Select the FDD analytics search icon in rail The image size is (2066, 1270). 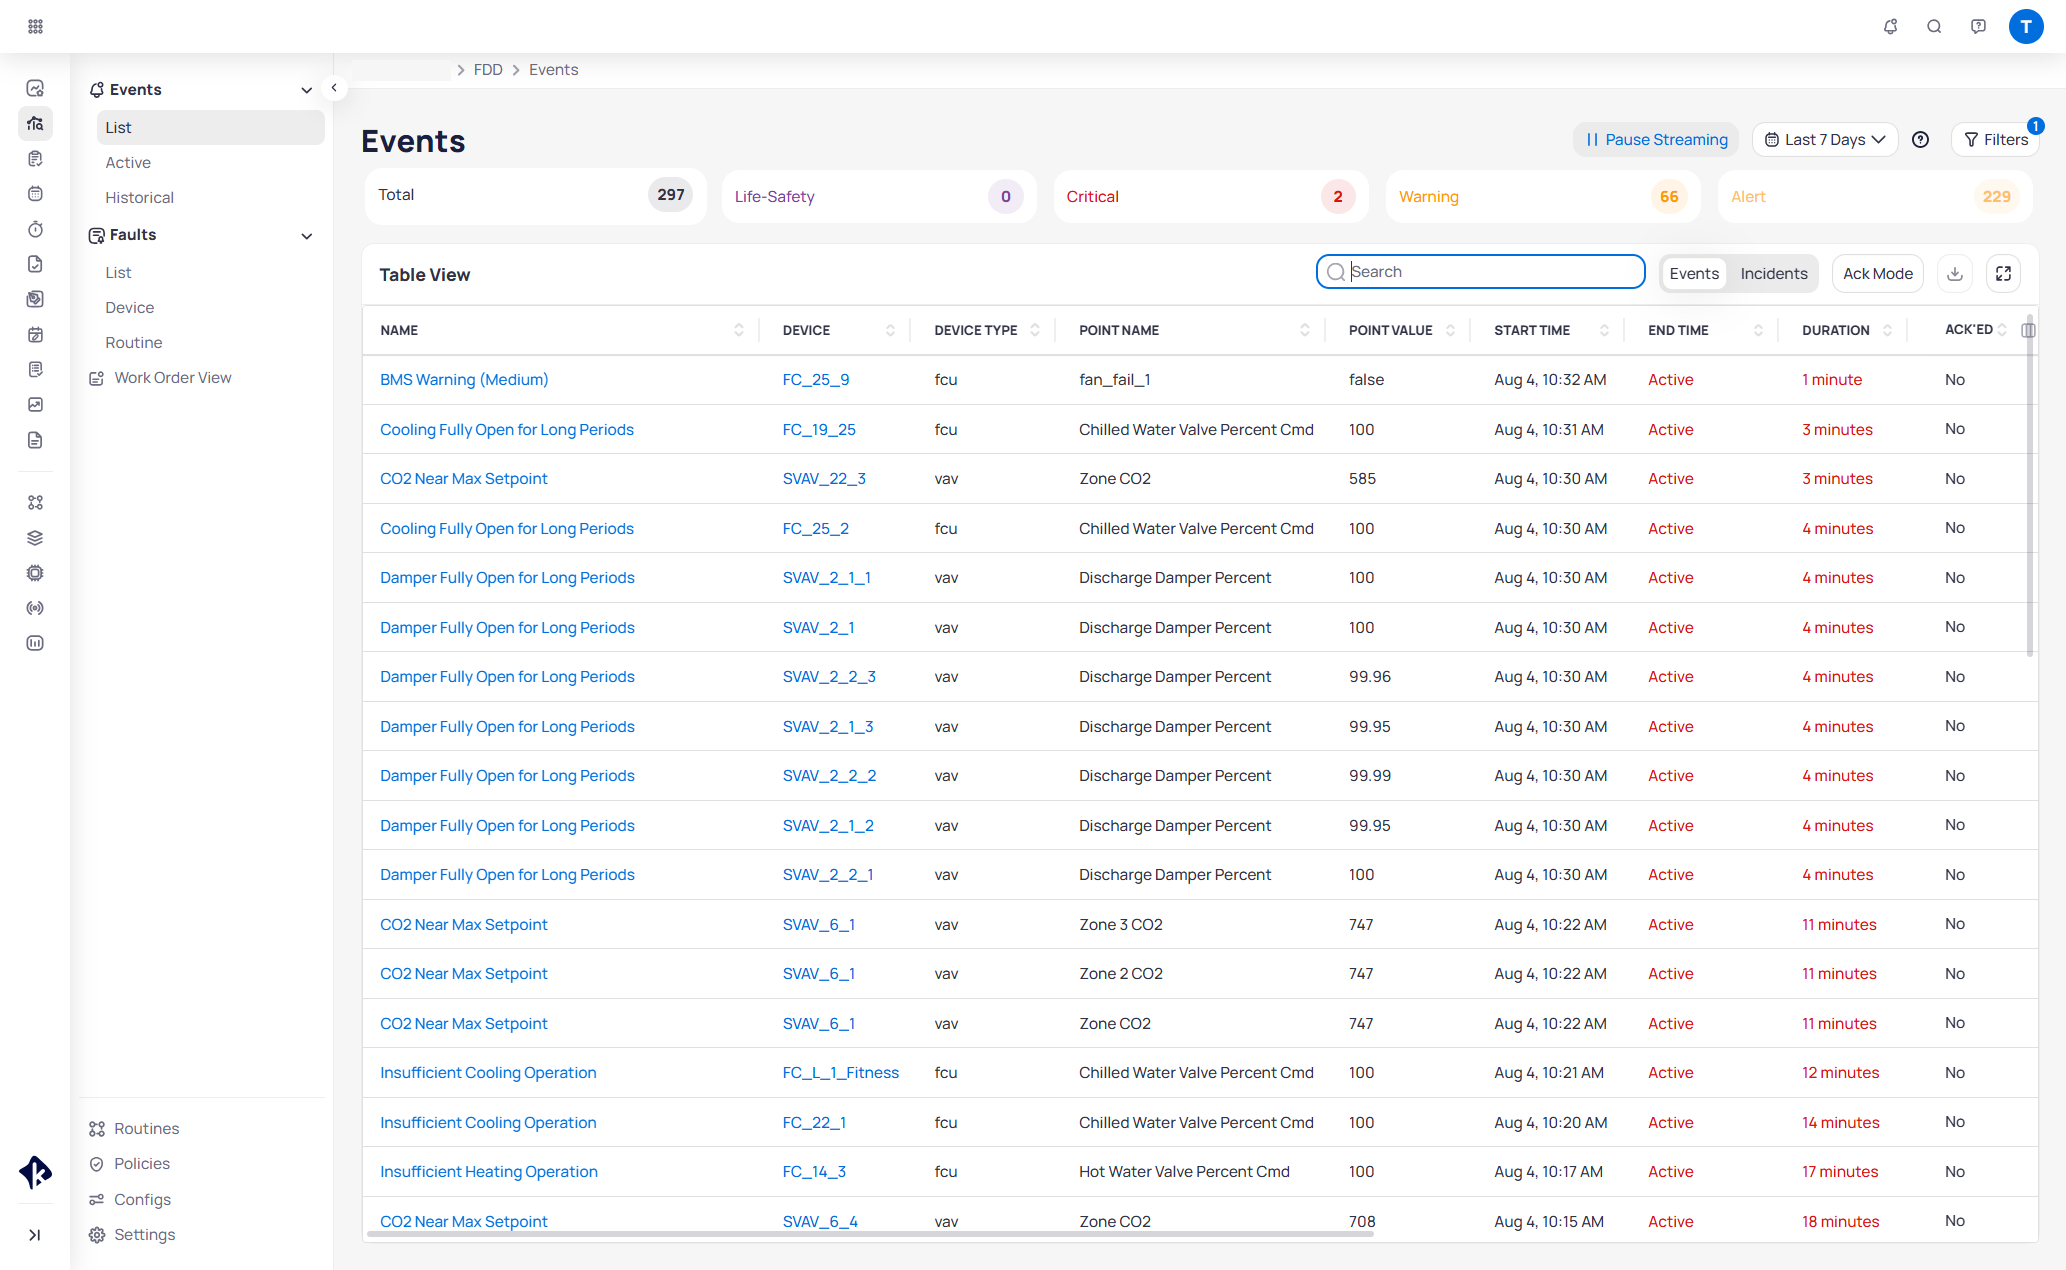(x=35, y=124)
